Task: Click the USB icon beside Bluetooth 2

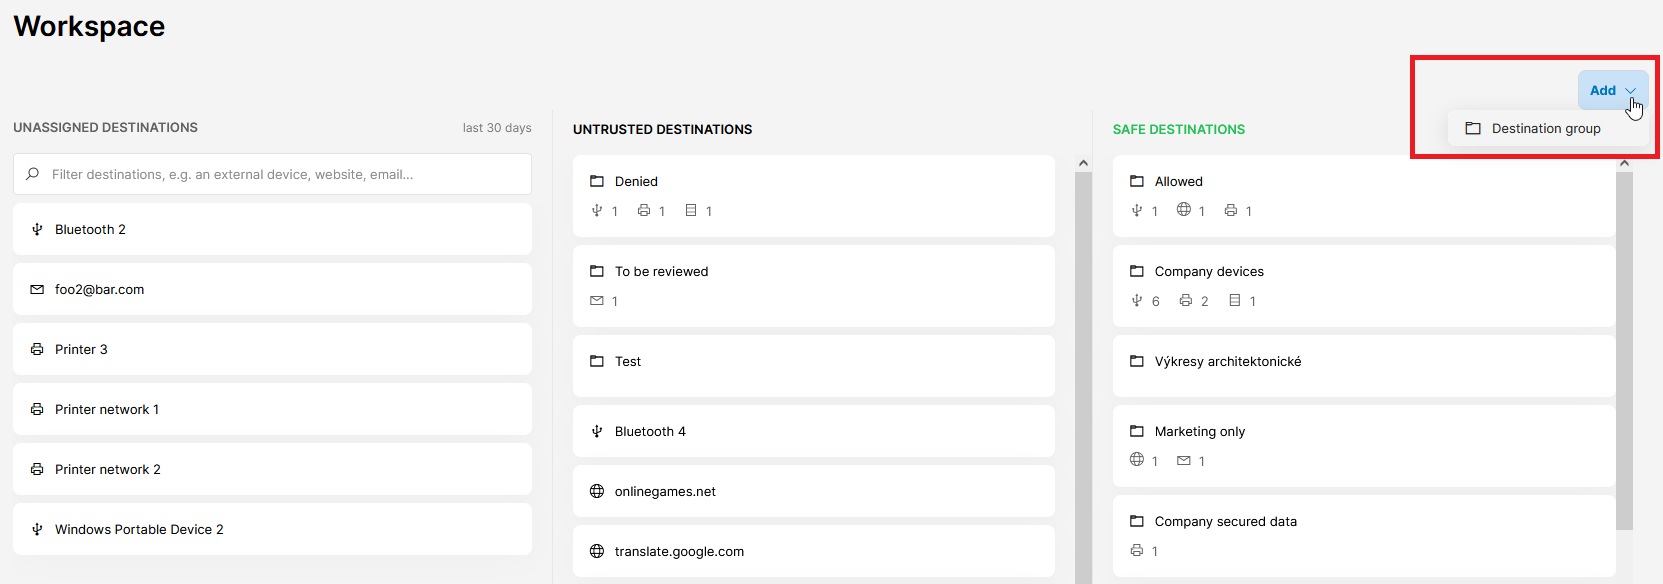Action: click(x=37, y=229)
